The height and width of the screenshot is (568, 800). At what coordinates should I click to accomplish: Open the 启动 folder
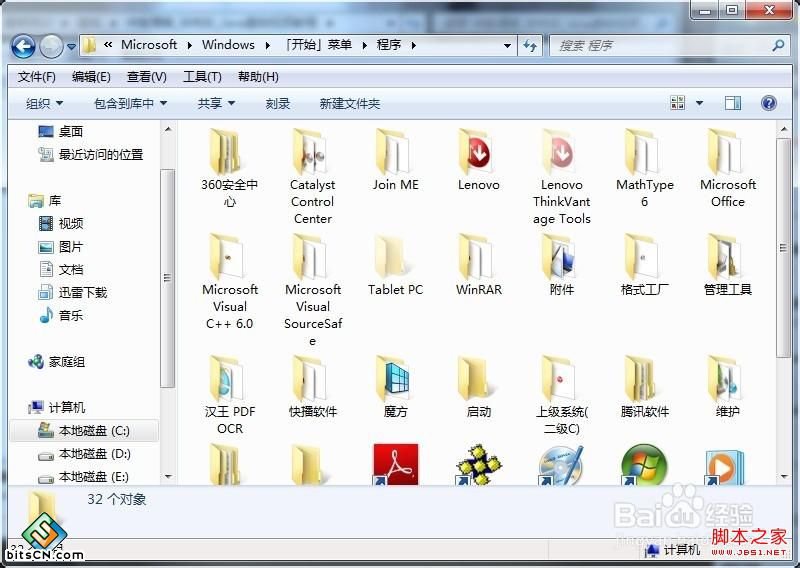[x=478, y=386]
